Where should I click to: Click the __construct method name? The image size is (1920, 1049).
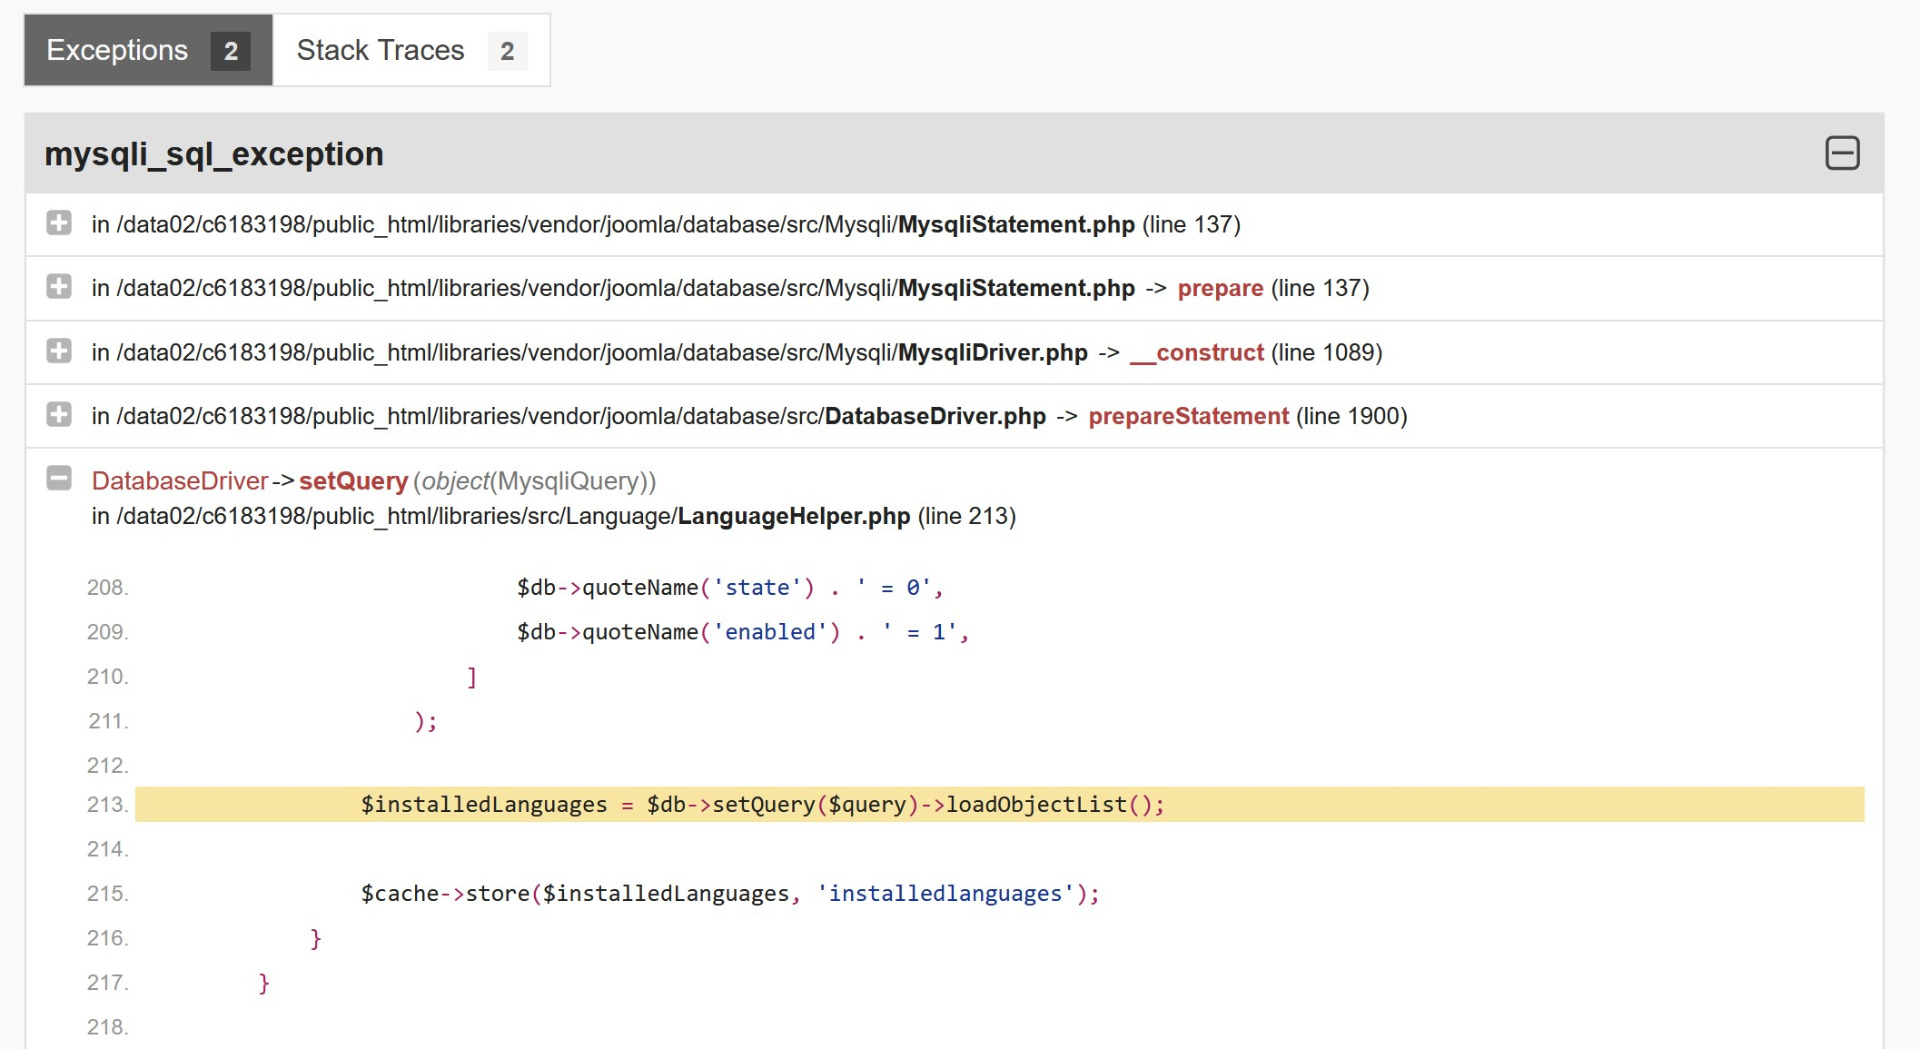pyautogui.click(x=1197, y=352)
